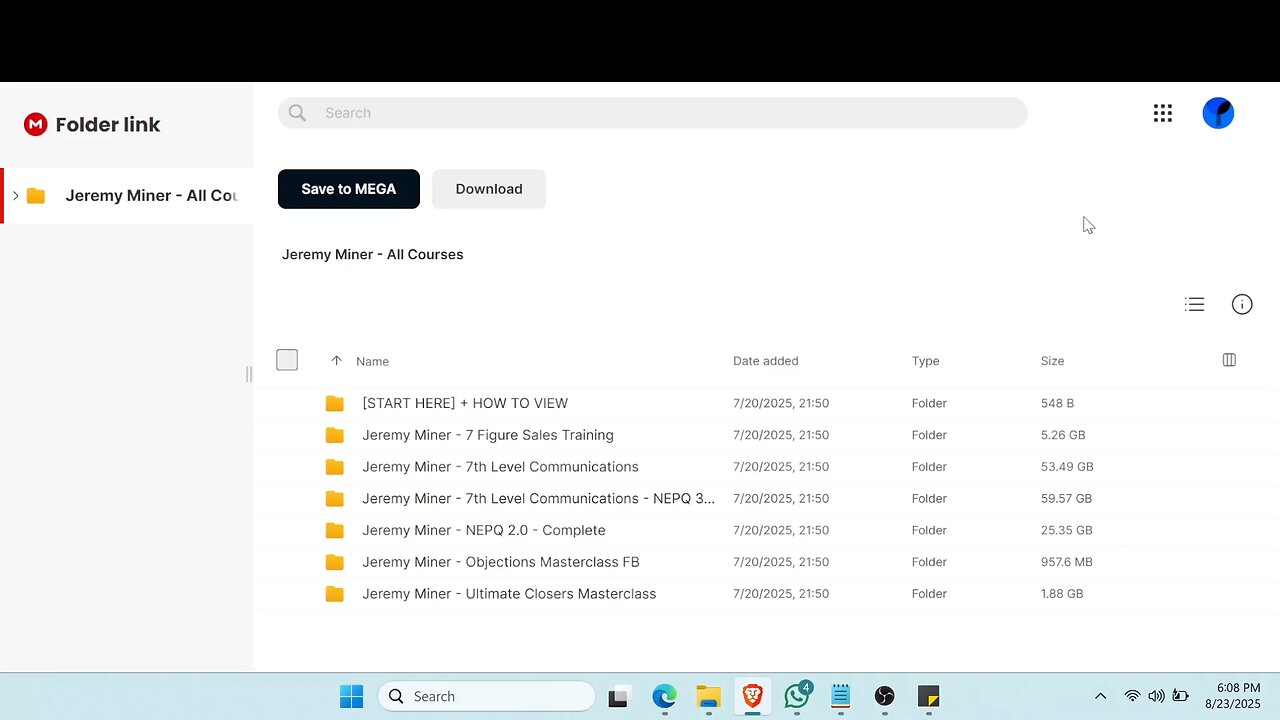Screen dimensions: 1280x720
Task: Click the Save to MEGA button
Action: point(349,189)
